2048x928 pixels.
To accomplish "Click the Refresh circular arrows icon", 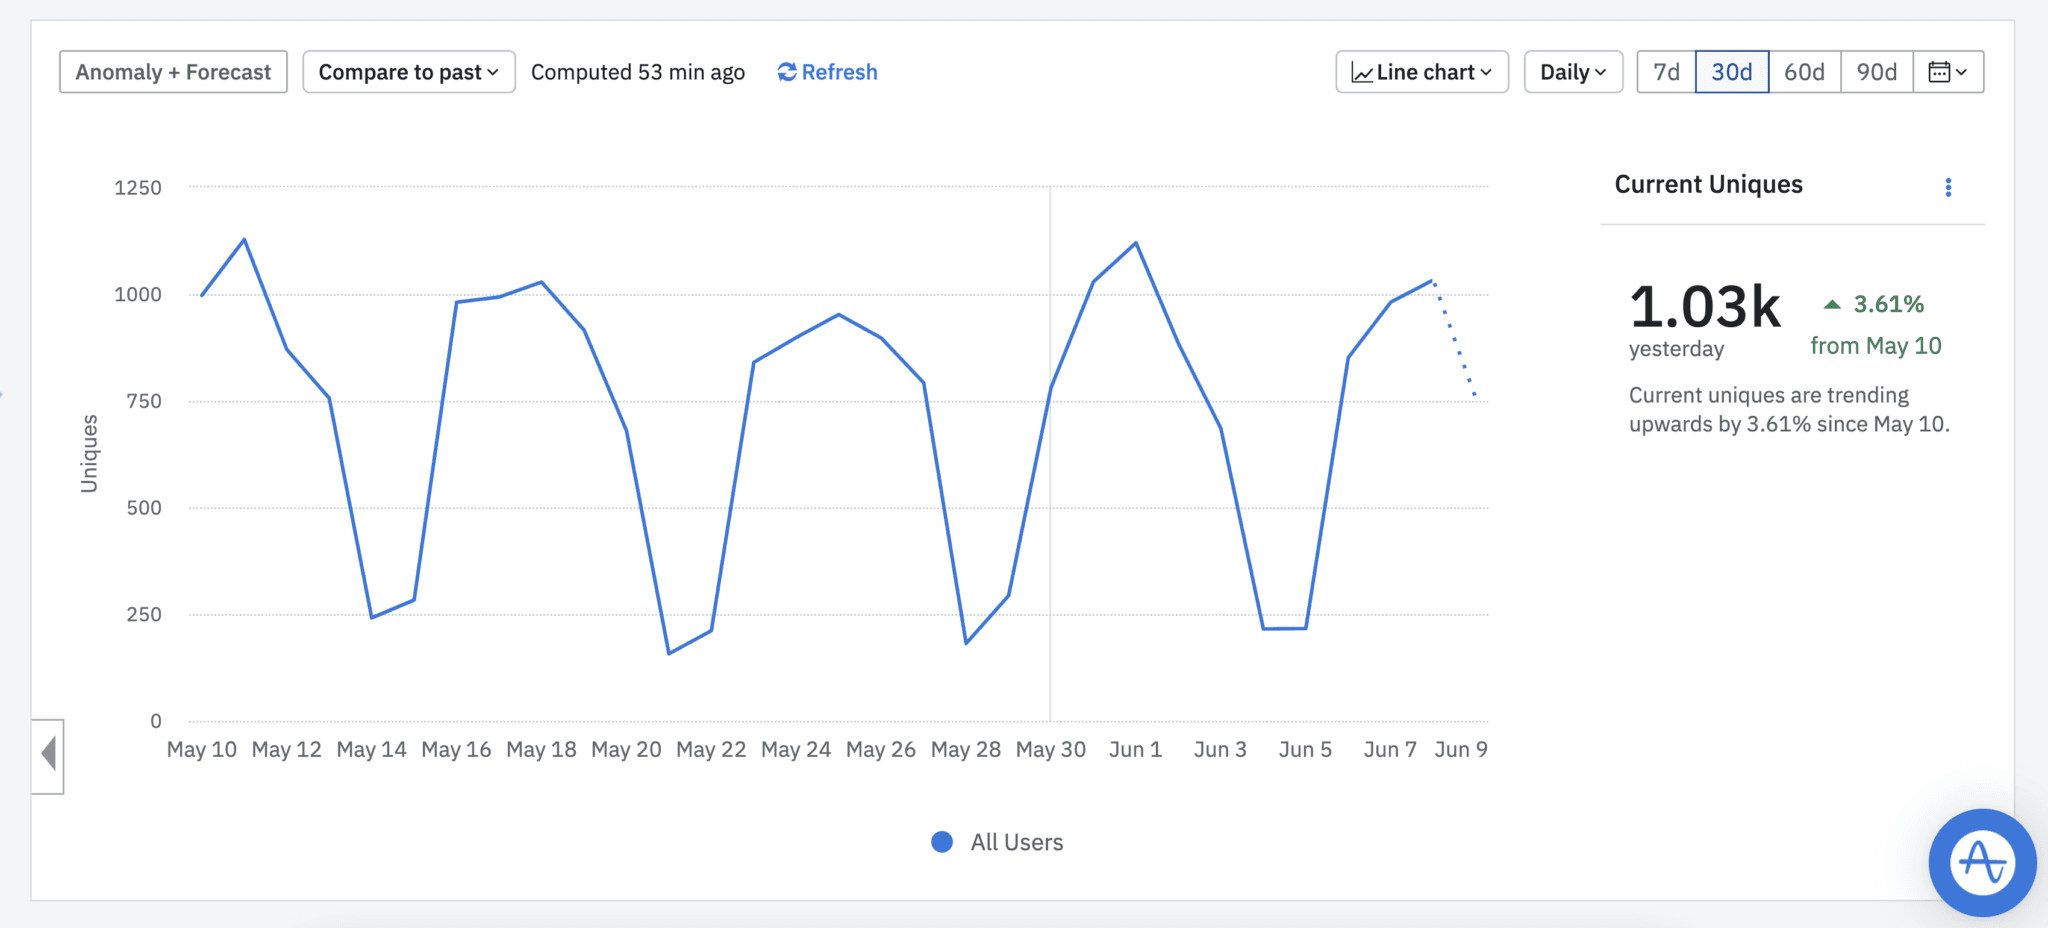I will tap(787, 72).
